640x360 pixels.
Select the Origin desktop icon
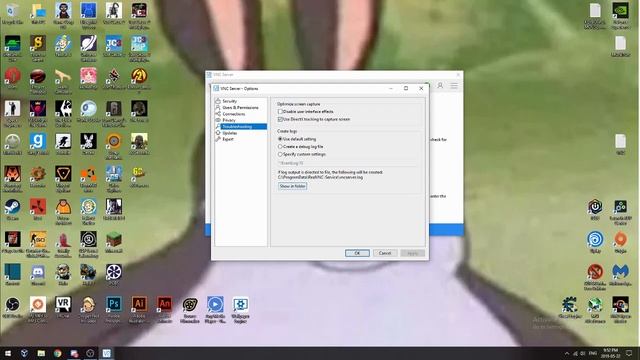pos(620,242)
